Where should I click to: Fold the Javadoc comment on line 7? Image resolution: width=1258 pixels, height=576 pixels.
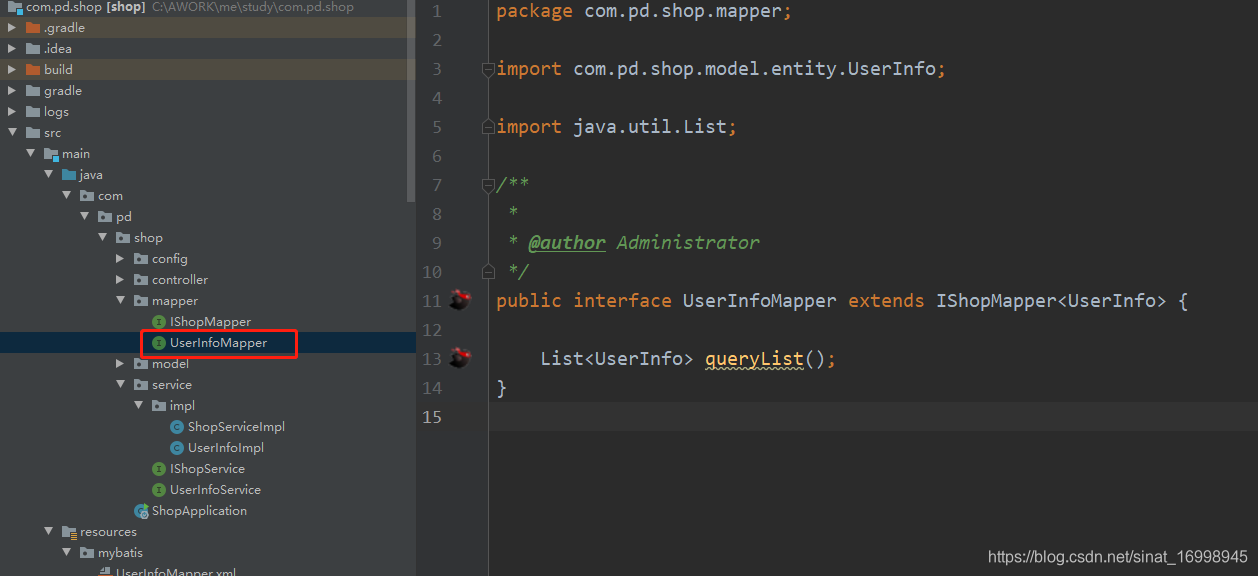(488, 185)
